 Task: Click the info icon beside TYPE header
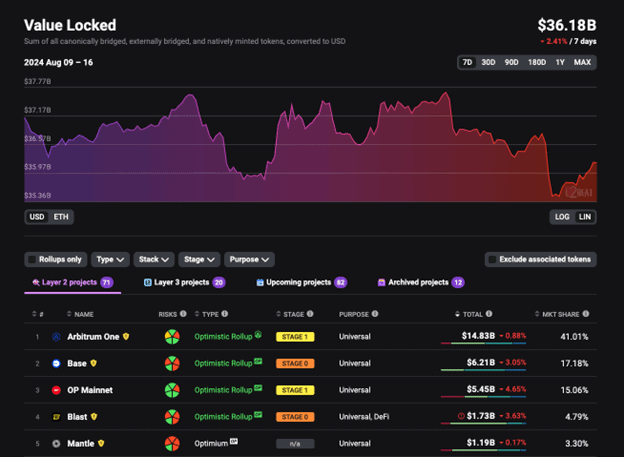tap(225, 314)
